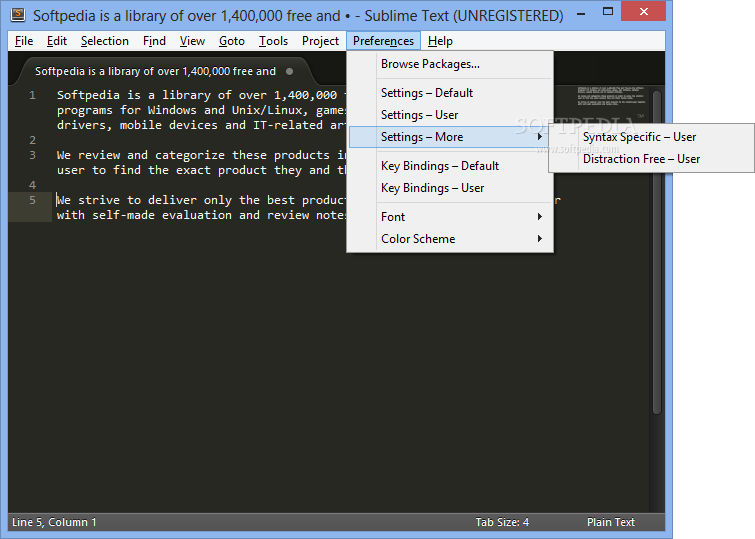Open the Goto menu
Screen dimensions: 755x539
point(232,41)
